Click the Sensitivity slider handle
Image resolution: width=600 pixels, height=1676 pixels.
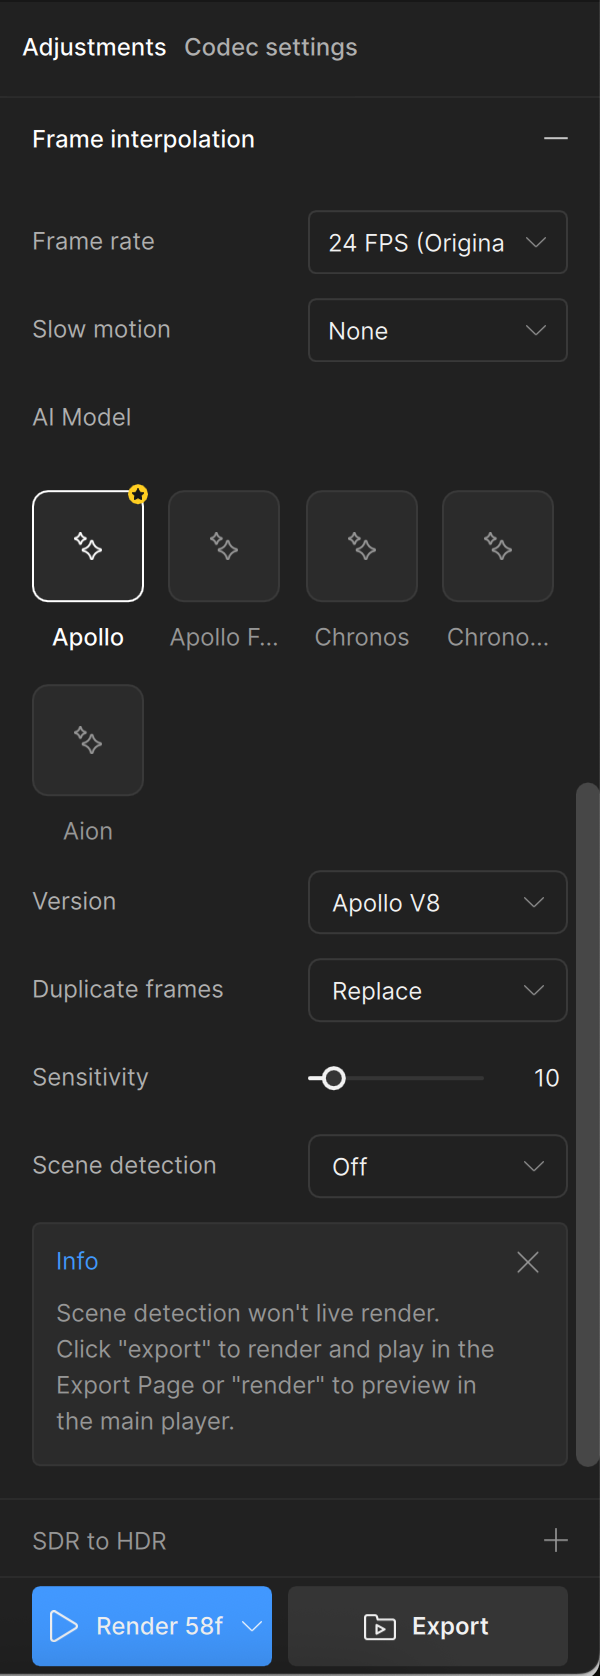coord(334,1078)
